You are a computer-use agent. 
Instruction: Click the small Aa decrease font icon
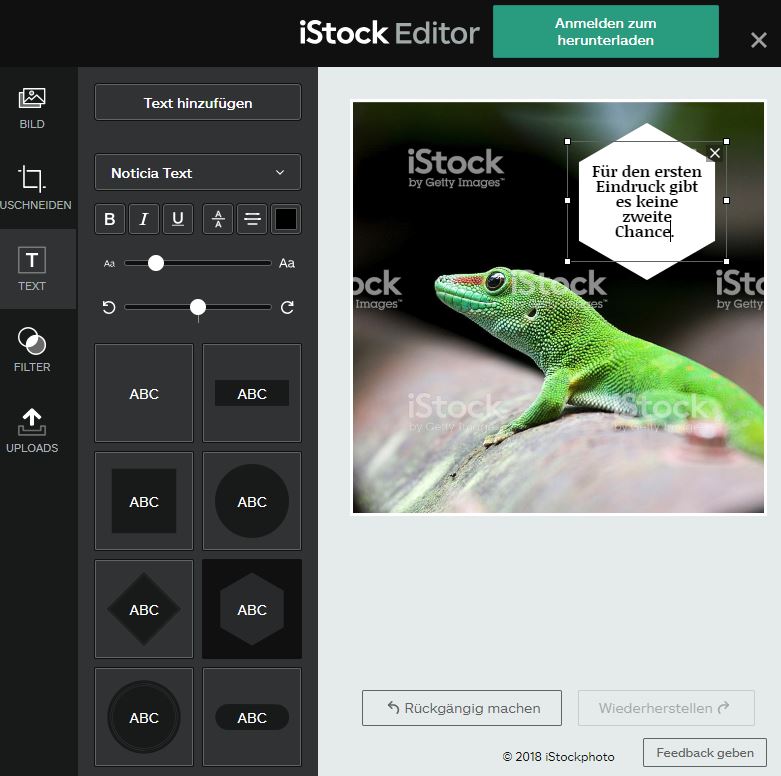click(x=109, y=263)
